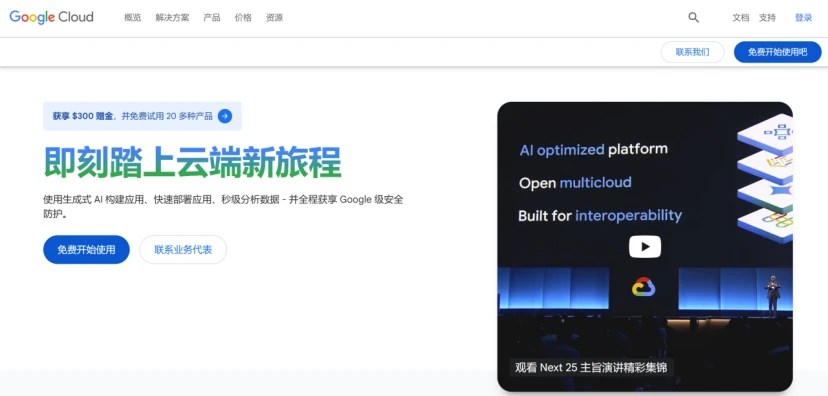Click the blue arrow in the $300 credit banner

click(x=225, y=116)
